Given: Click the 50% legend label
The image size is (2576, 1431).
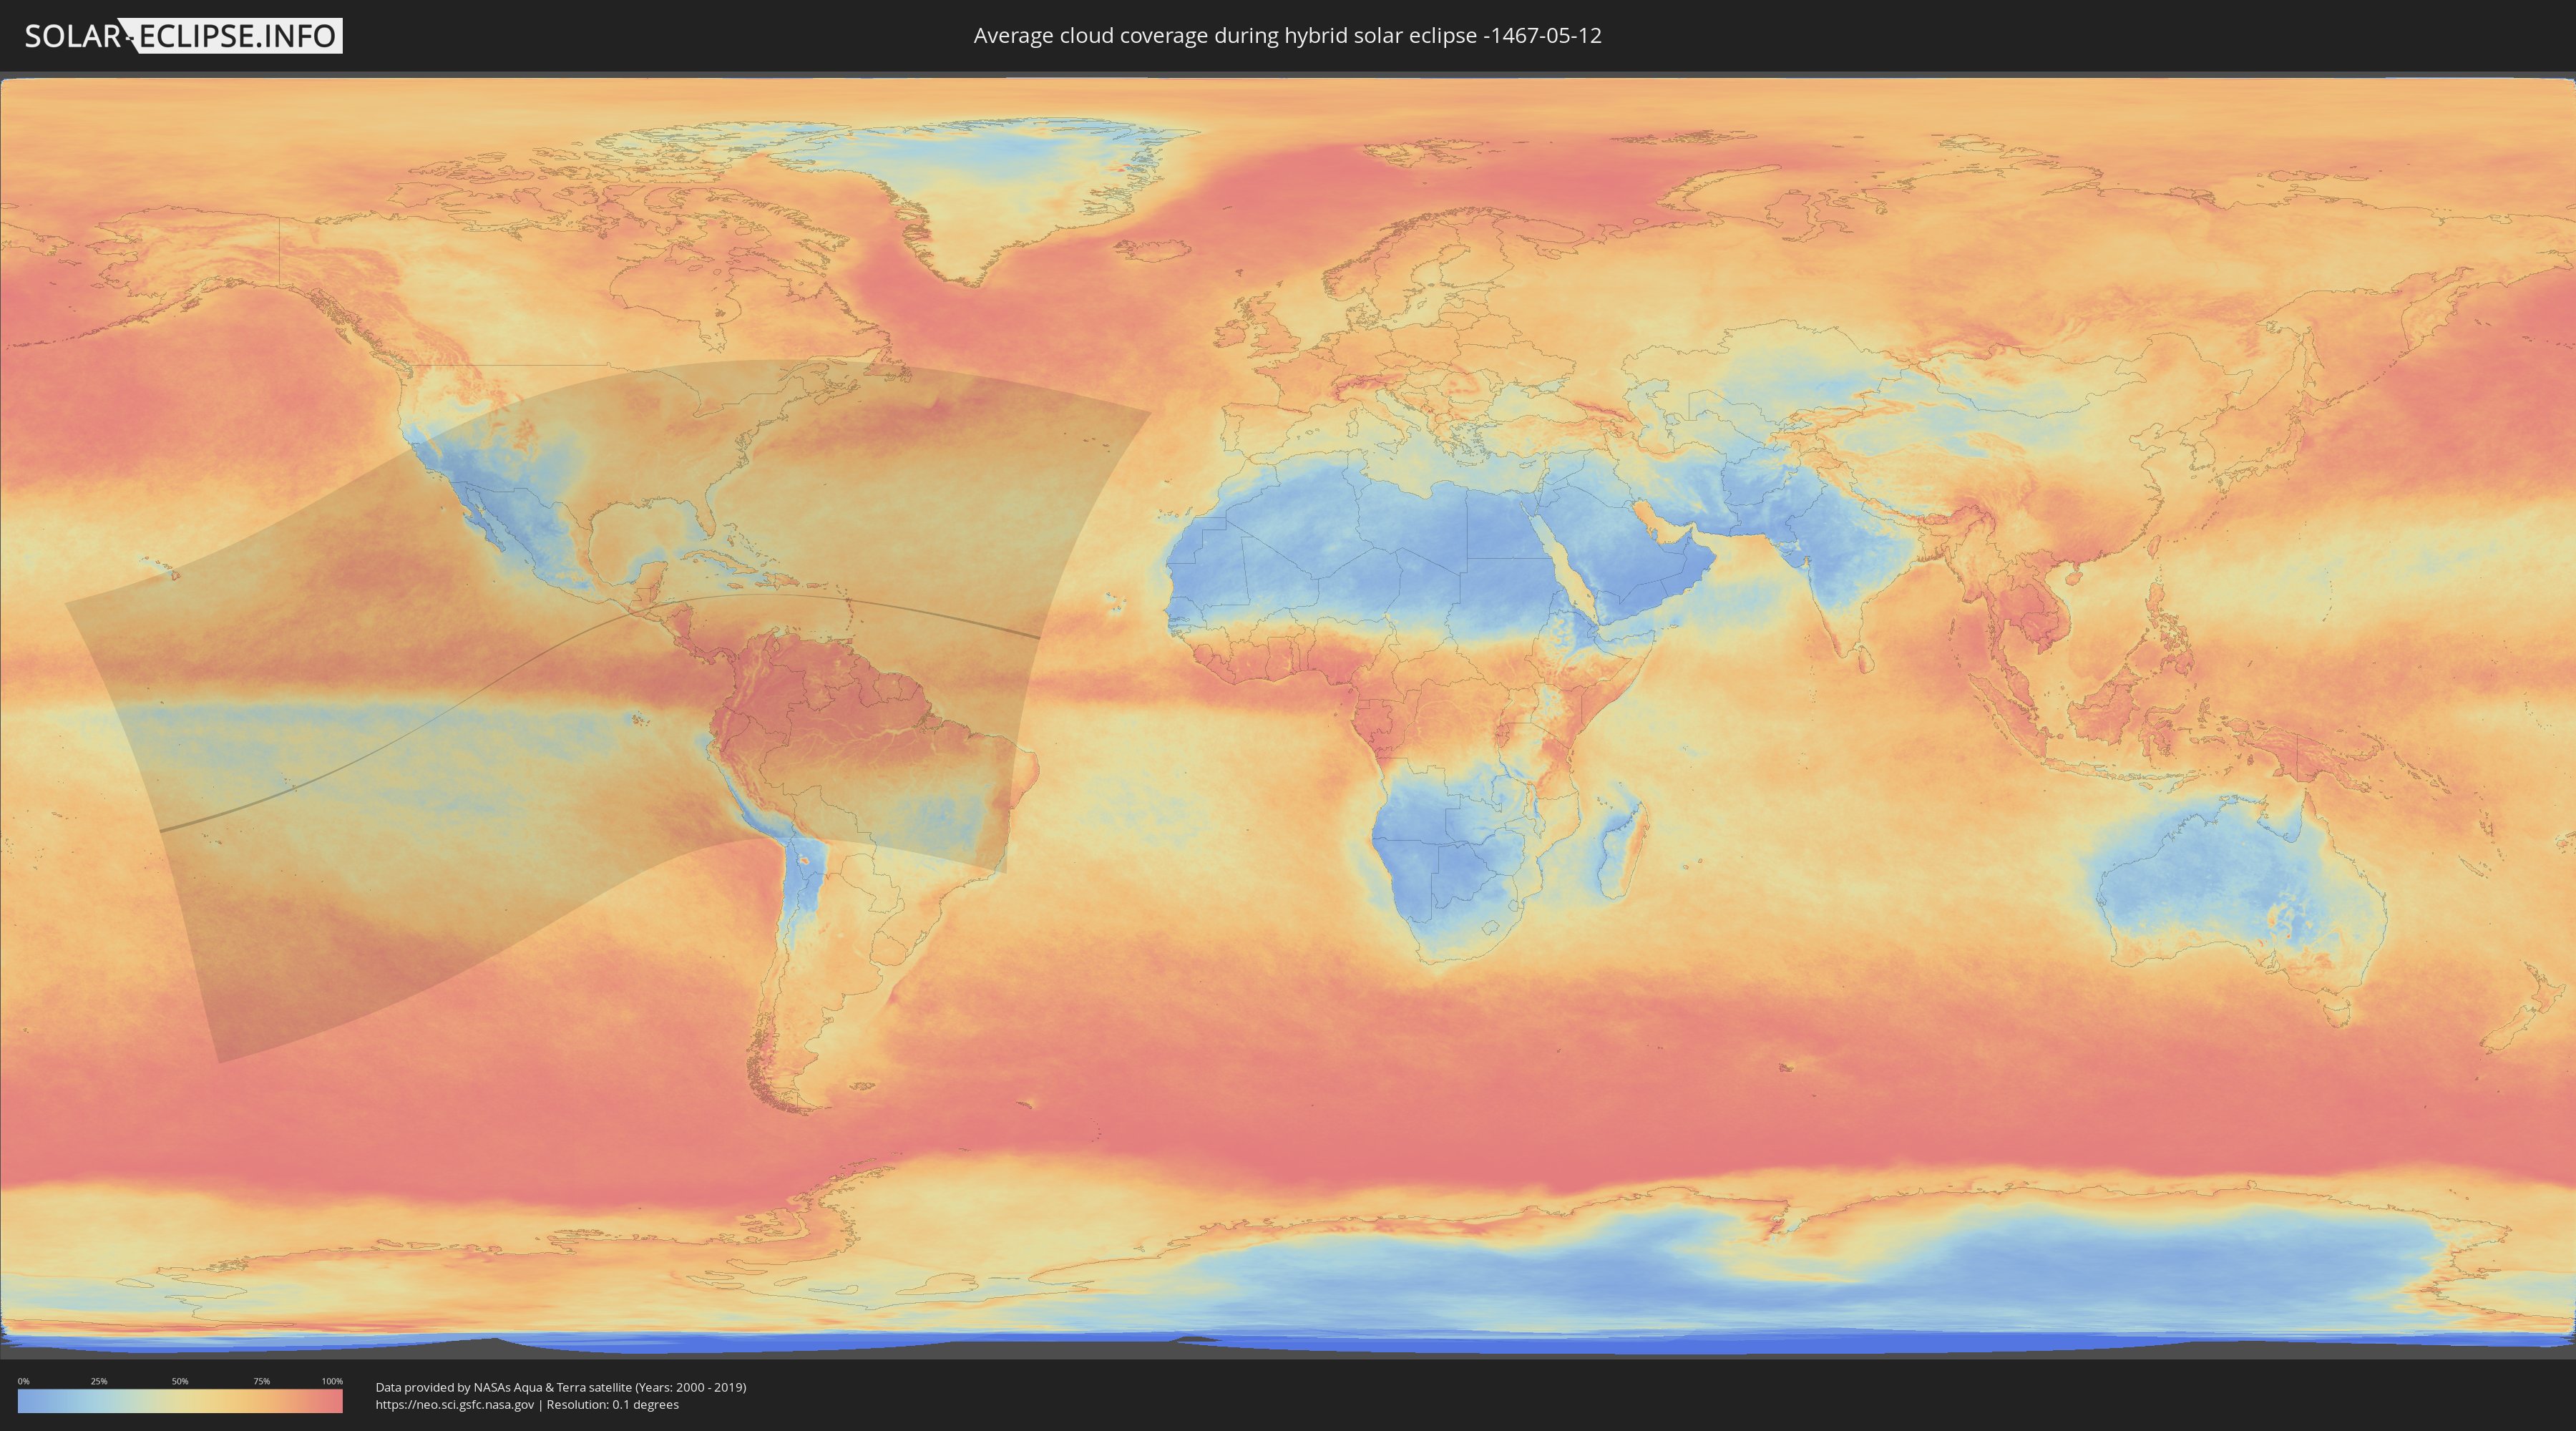Looking at the screenshot, I should pyautogui.click(x=180, y=1381).
